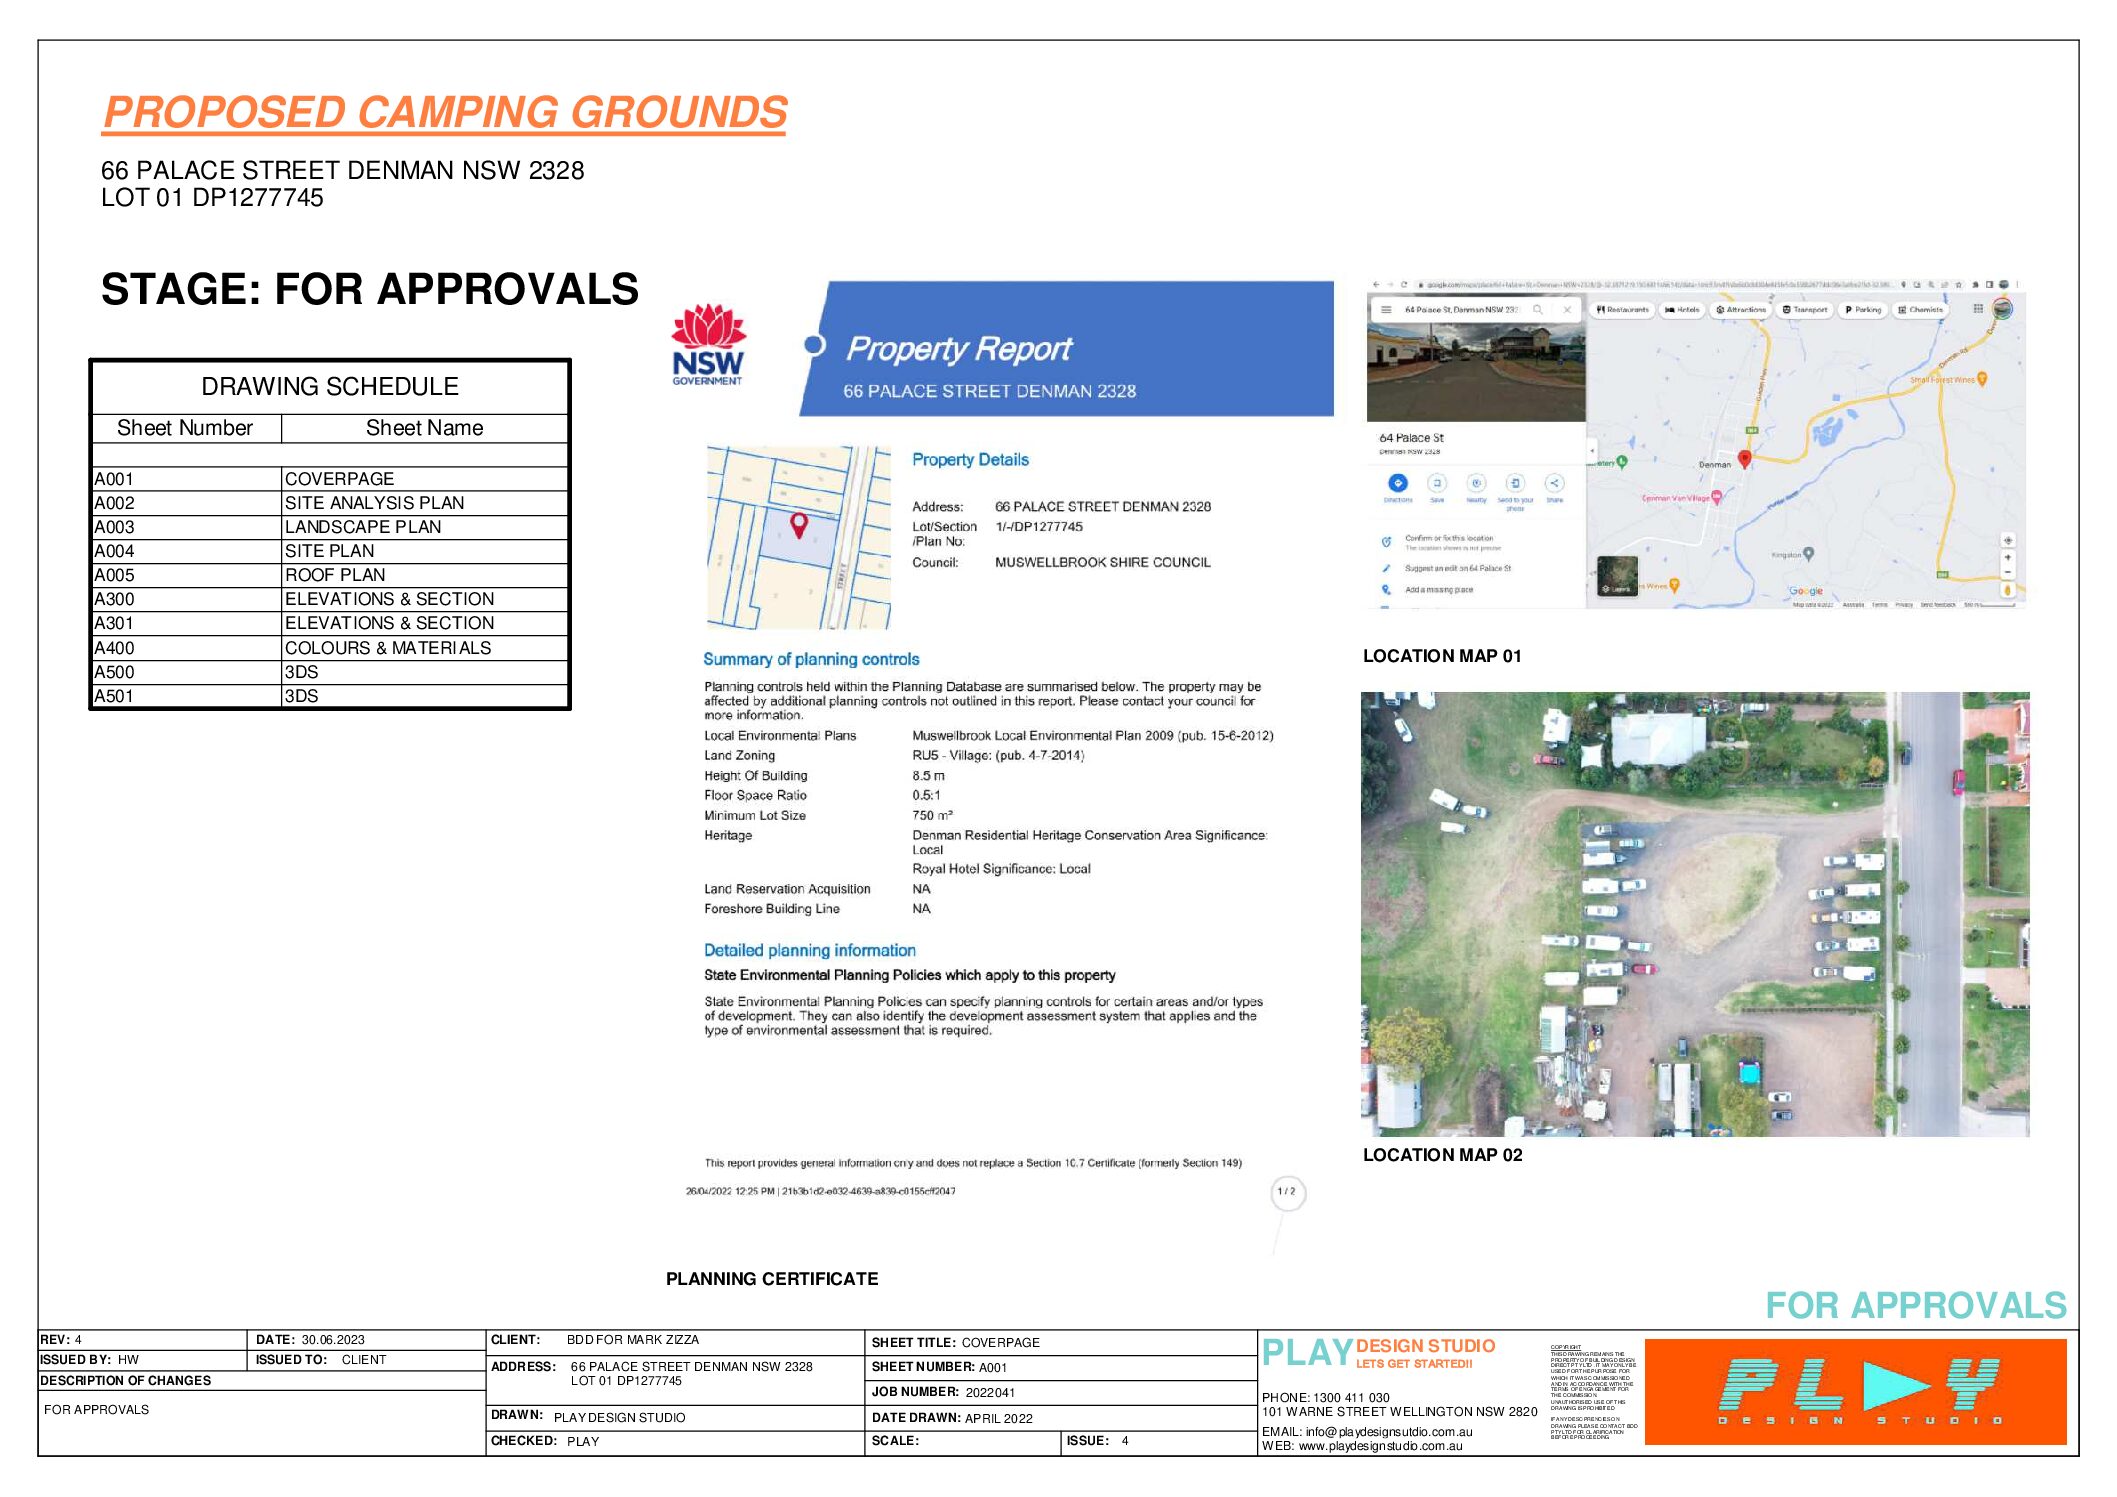This screenshot has height=1497, width=2117.
Task: Click the red location pin at Denman
Action: coord(1744,459)
